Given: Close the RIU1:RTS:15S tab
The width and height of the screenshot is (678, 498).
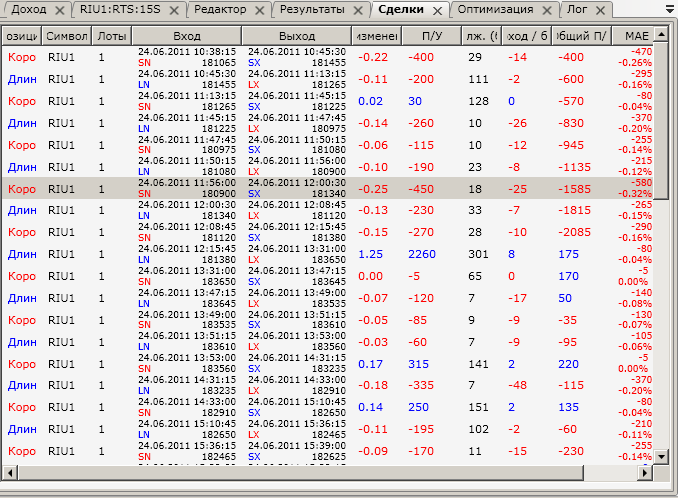Looking at the screenshot, I should [174, 10].
